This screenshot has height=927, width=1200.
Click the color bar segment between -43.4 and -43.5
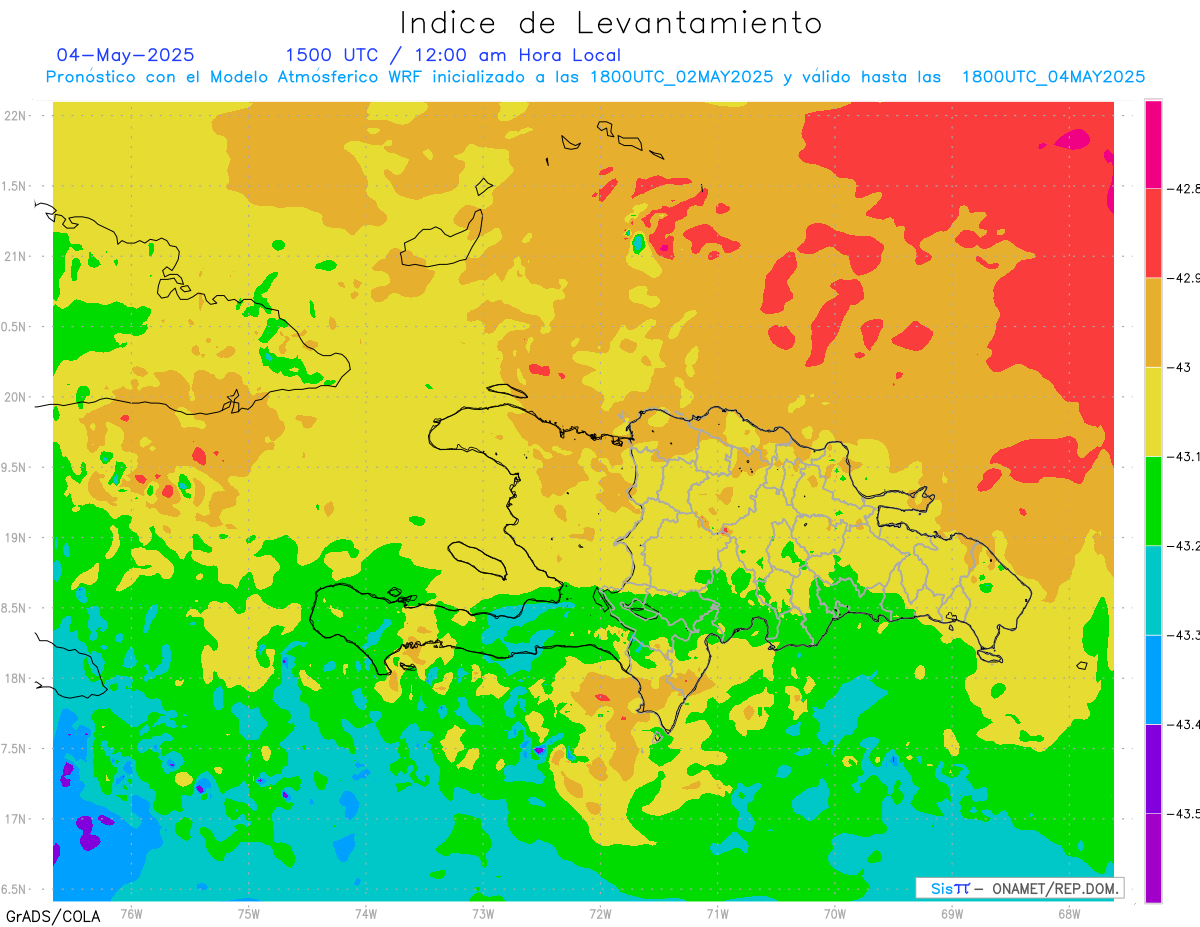tap(1153, 769)
